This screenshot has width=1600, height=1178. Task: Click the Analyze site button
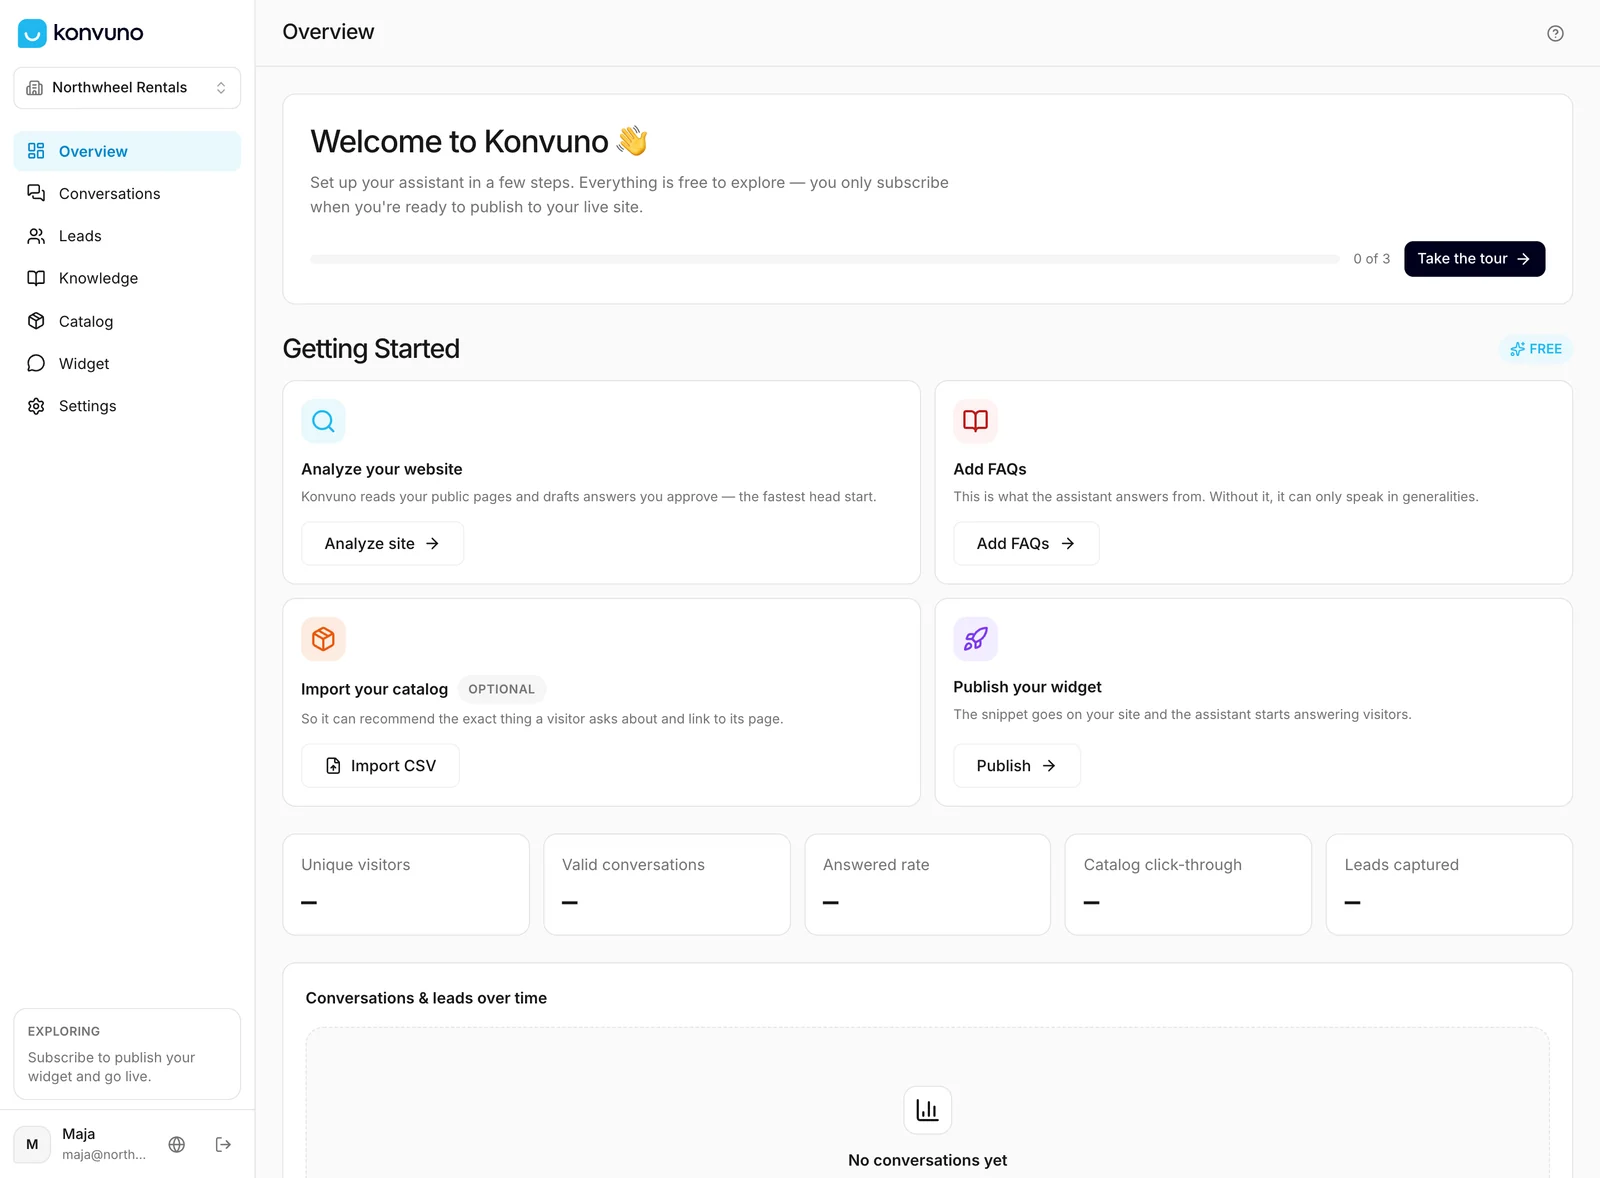[382, 544]
